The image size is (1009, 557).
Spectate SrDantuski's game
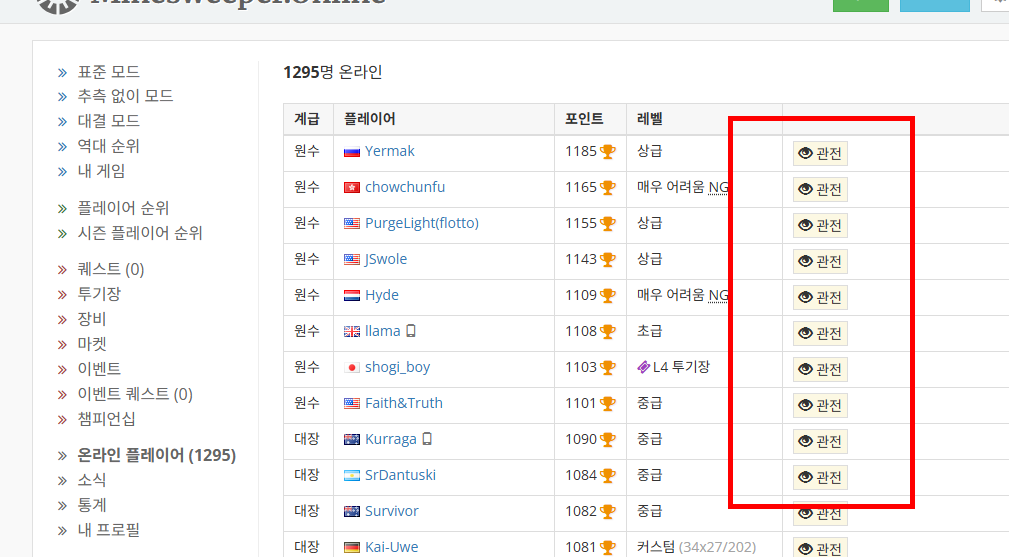820,477
